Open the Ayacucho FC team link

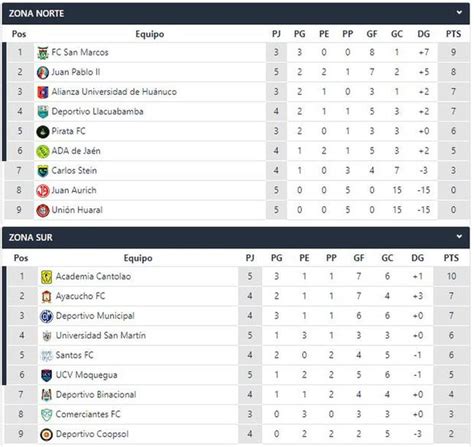coord(80,296)
